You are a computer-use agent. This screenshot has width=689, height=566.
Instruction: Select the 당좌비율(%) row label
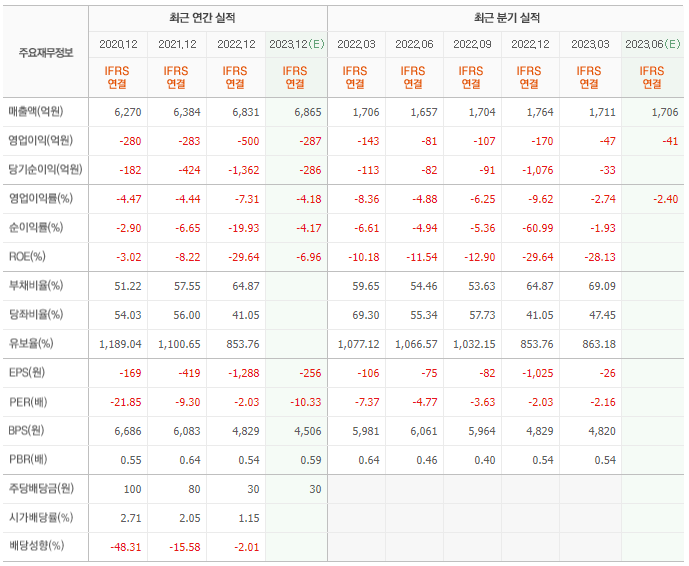36,315
